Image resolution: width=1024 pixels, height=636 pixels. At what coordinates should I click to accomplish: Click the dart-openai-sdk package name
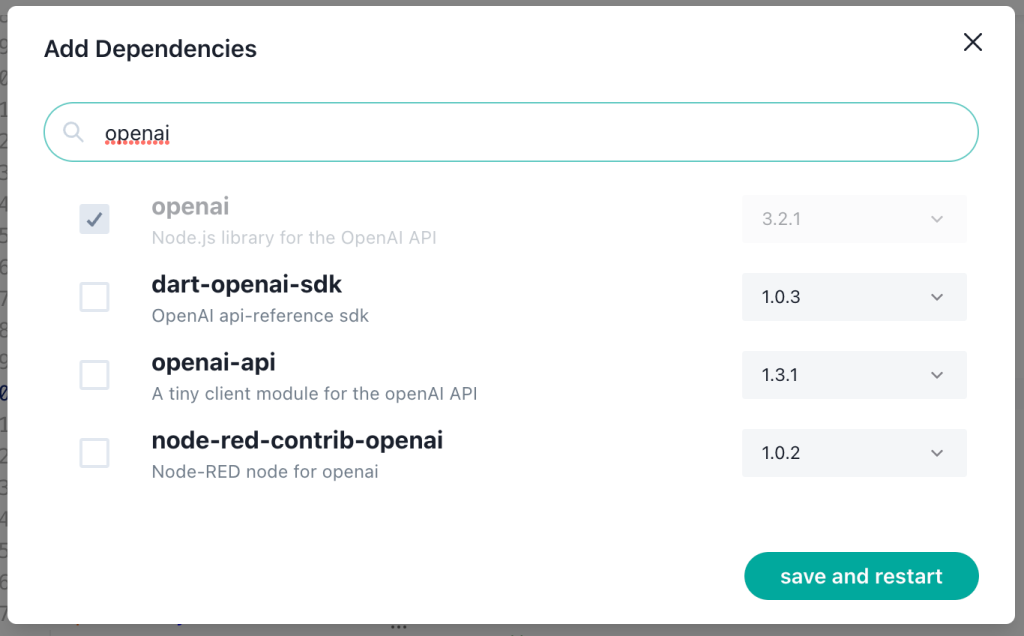[x=246, y=285]
